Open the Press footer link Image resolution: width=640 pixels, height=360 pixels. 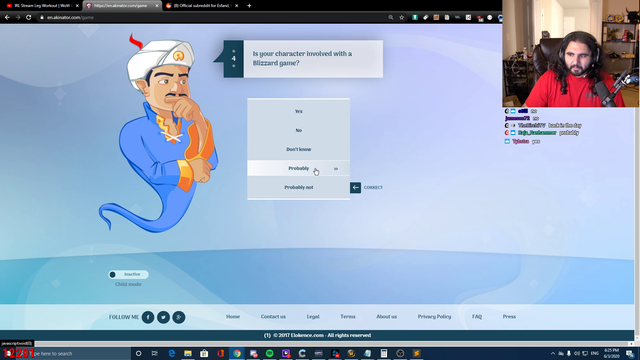pos(509,316)
